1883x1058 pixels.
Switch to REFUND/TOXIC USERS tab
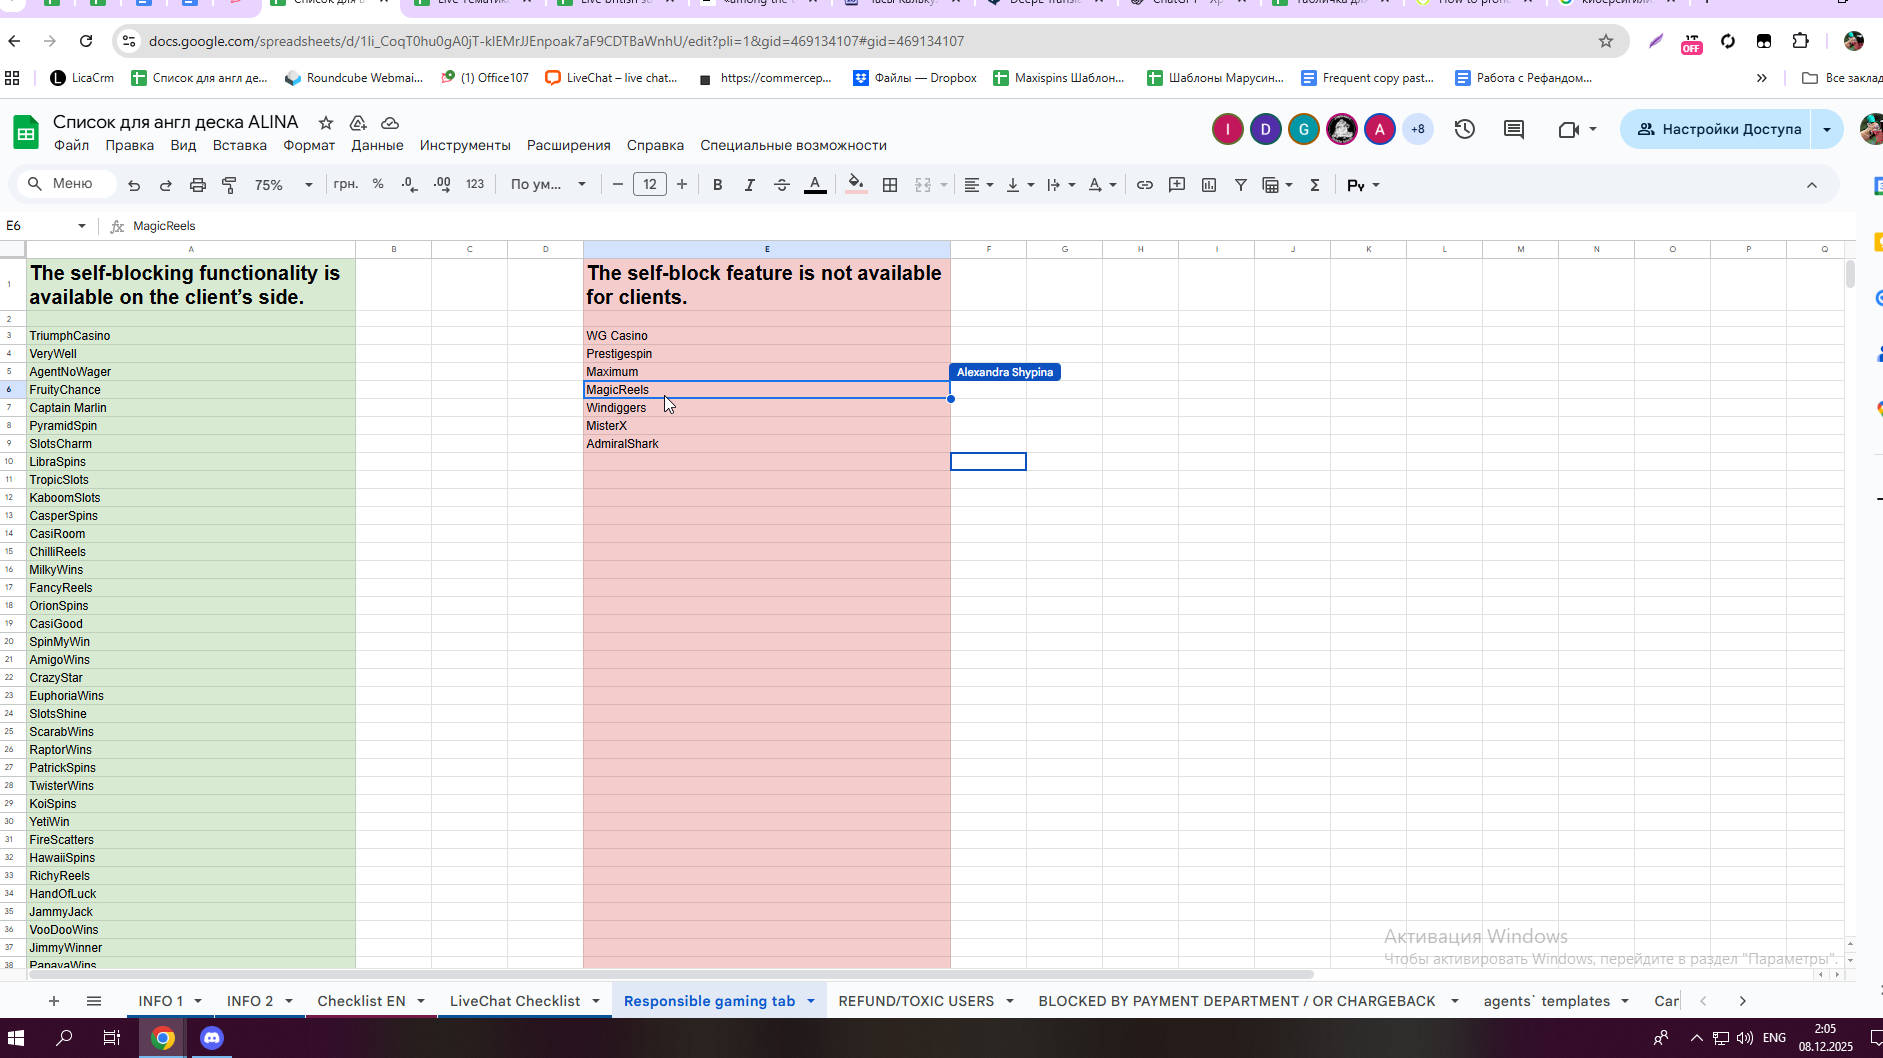point(916,1001)
